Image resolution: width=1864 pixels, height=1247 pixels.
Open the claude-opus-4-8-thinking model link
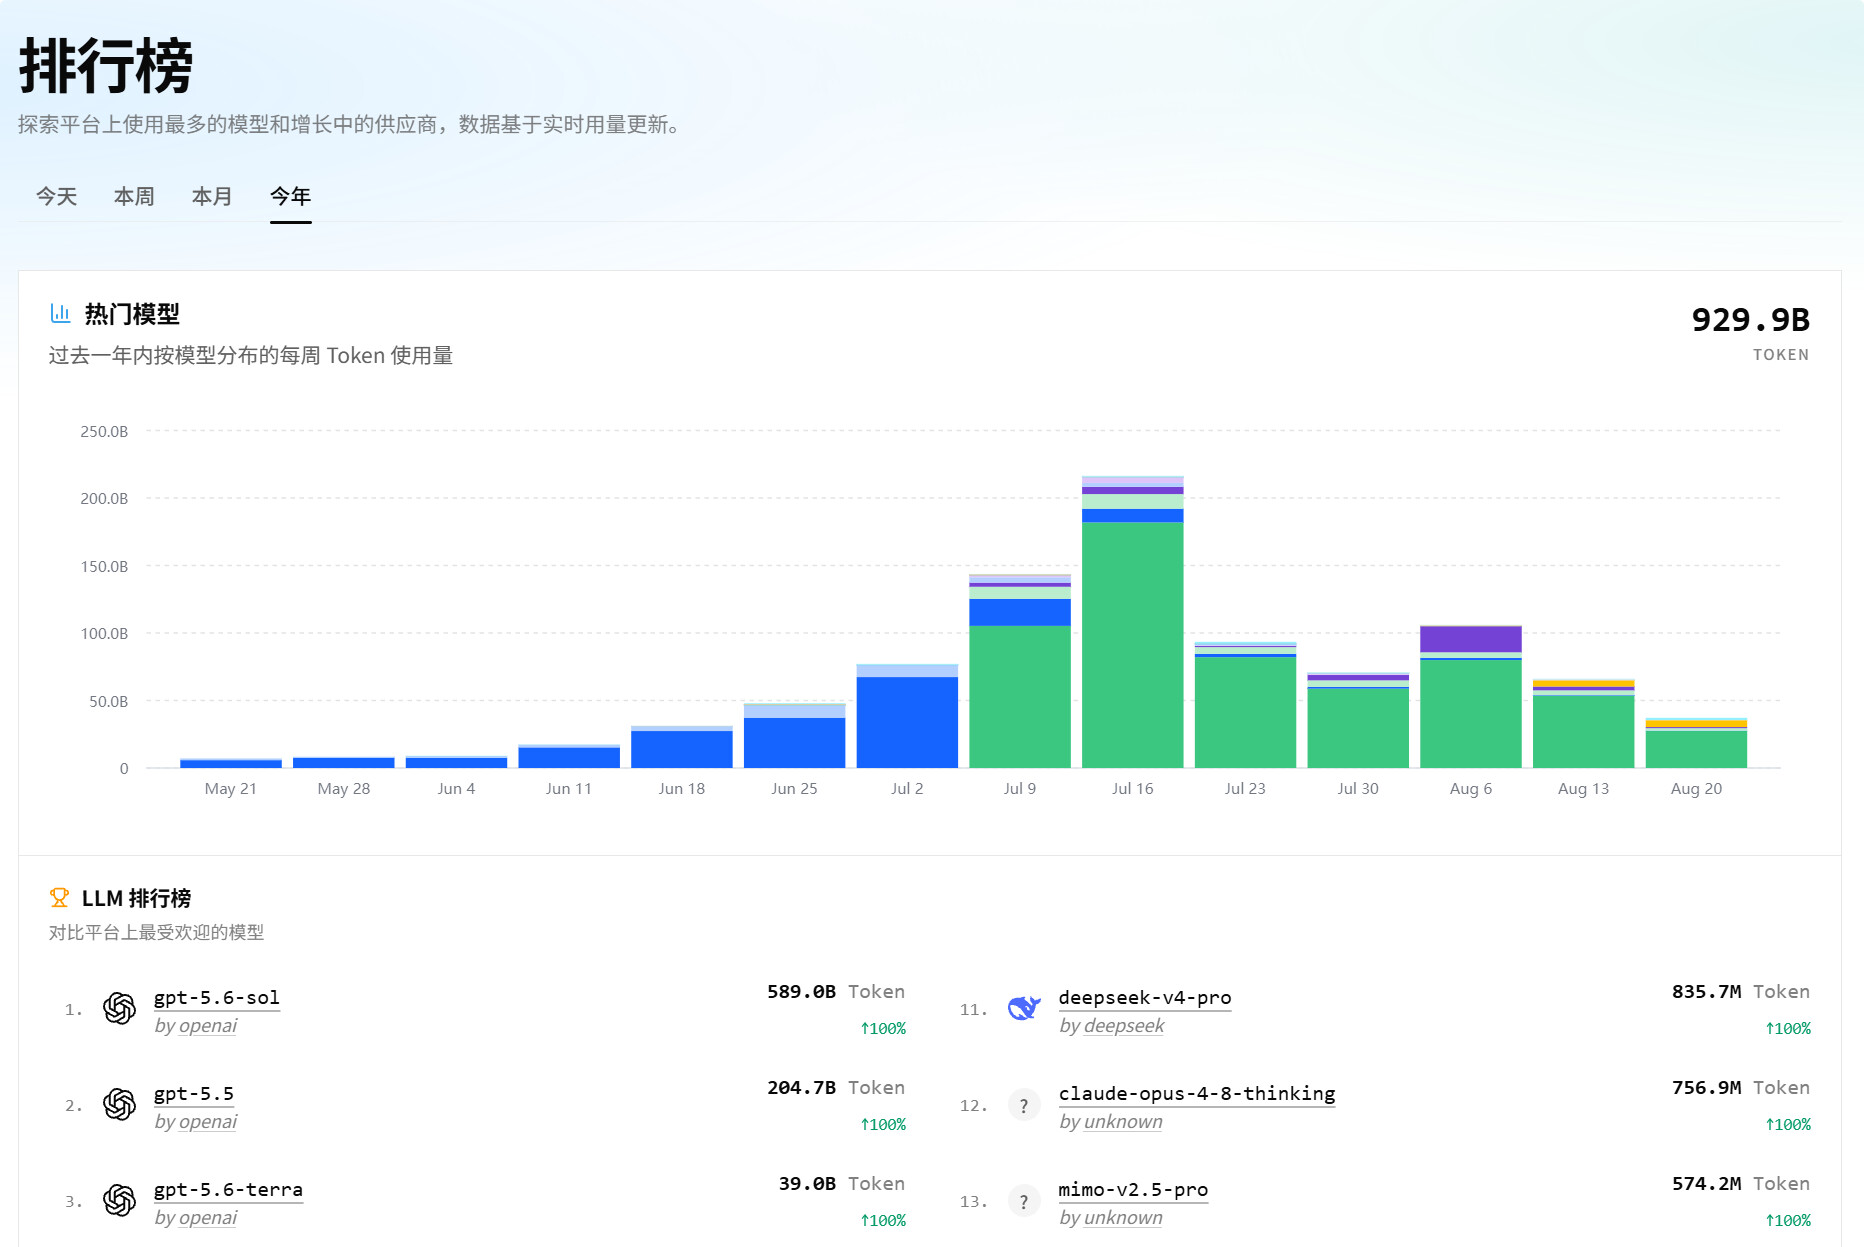pyautogui.click(x=1197, y=1094)
